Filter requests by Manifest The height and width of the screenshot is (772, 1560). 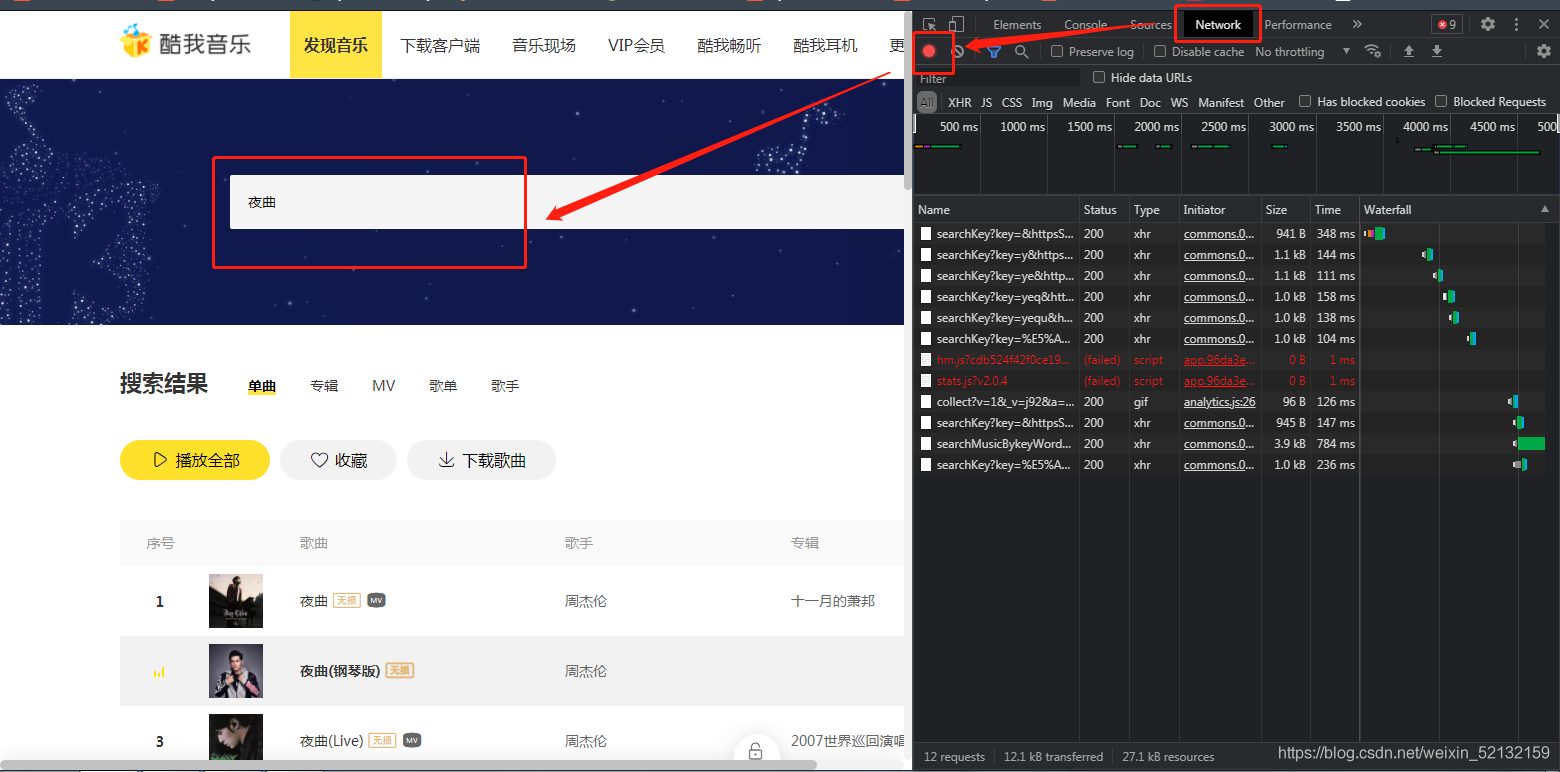(x=1221, y=102)
